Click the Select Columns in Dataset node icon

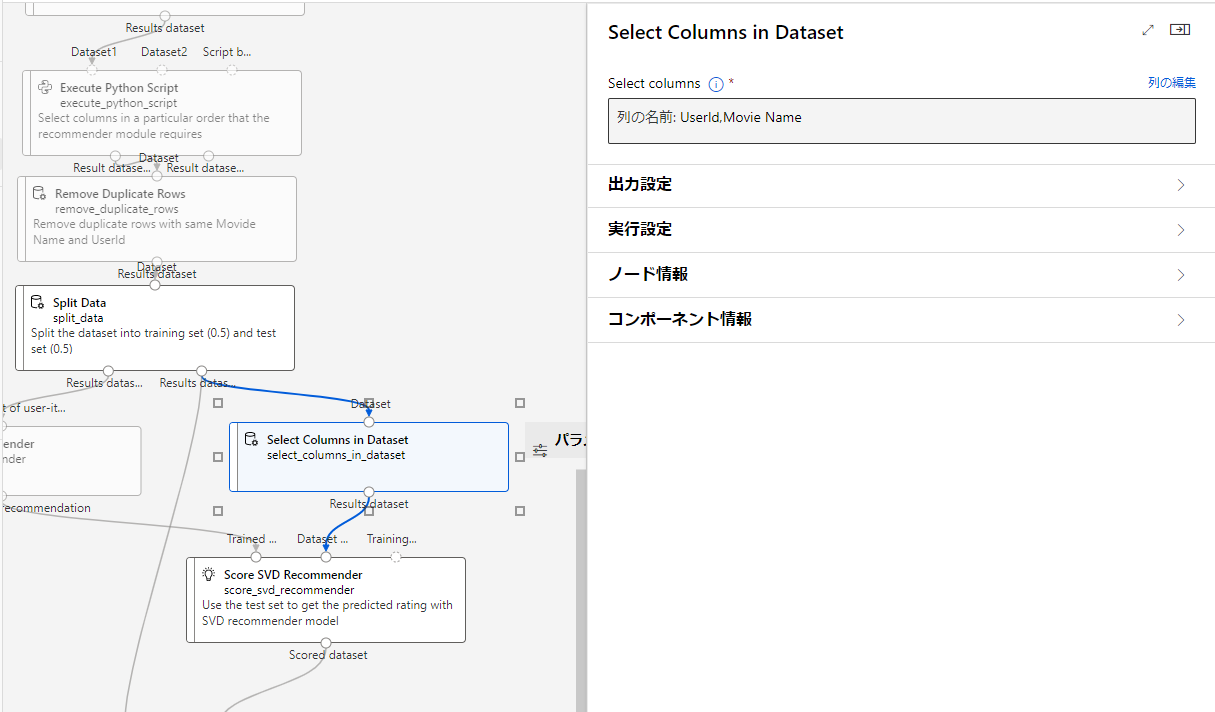(x=252, y=439)
